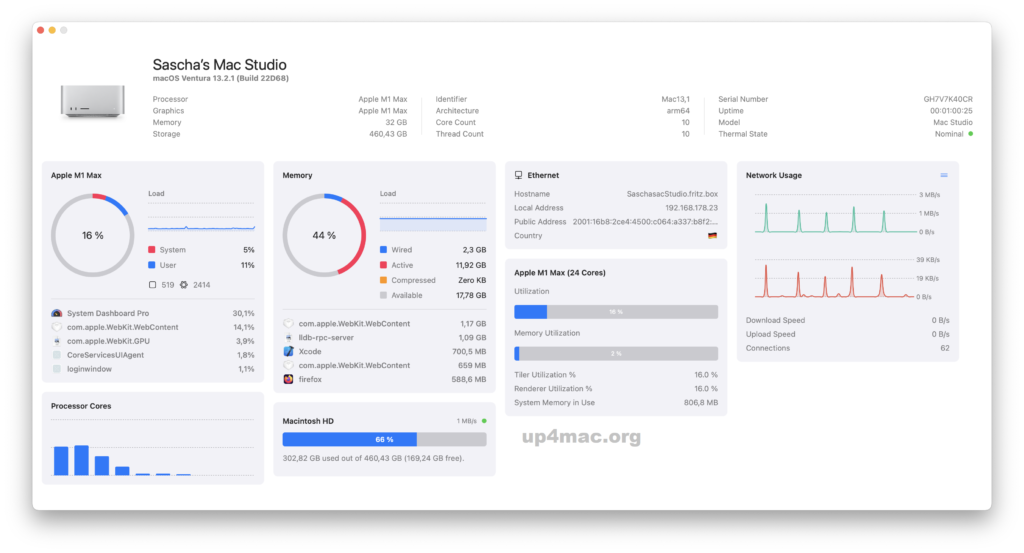Viewport: 1024px width, 553px height.
Task: Select the CoreServicesUIAgent 1,8% row
Action: tap(152, 355)
